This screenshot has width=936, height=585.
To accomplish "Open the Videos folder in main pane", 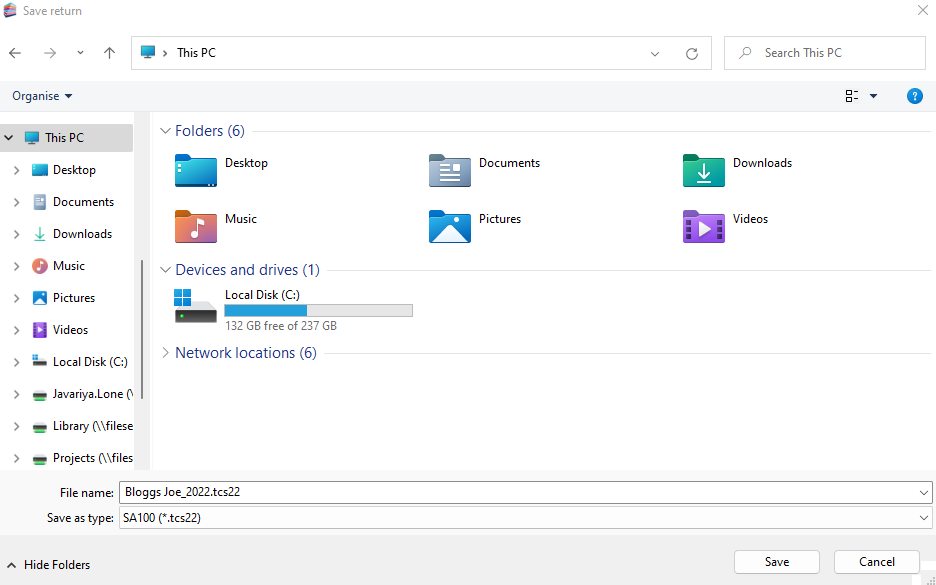I will (x=704, y=227).
